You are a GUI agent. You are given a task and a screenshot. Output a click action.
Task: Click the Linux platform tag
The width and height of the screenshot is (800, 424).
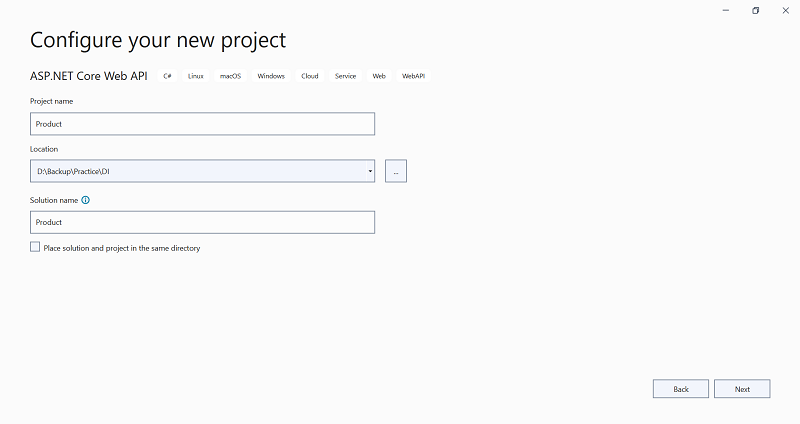[196, 76]
